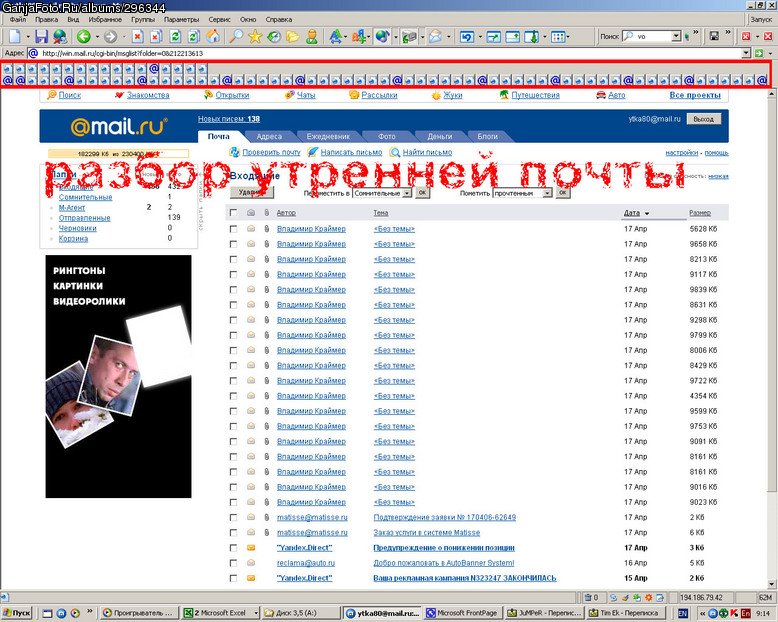Open the Новых писем: 138 link
The height and width of the screenshot is (622, 778).
[229, 119]
